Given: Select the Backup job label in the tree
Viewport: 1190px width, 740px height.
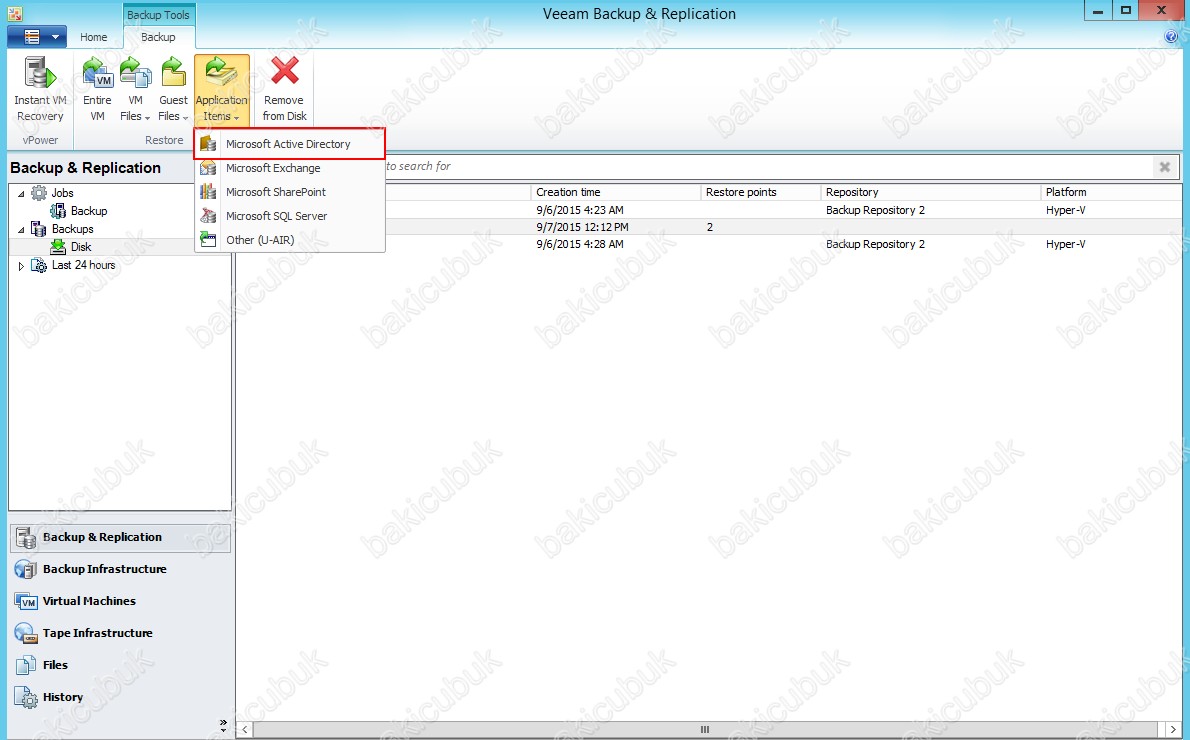Looking at the screenshot, I should pos(89,211).
